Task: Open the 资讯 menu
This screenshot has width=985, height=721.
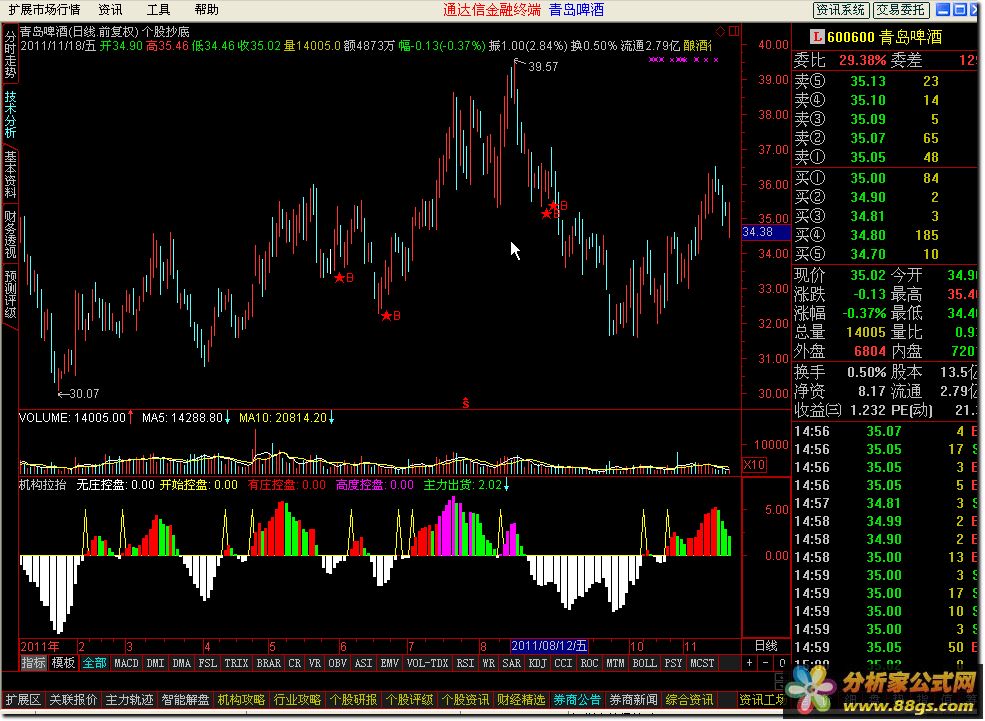Action: click(111, 9)
